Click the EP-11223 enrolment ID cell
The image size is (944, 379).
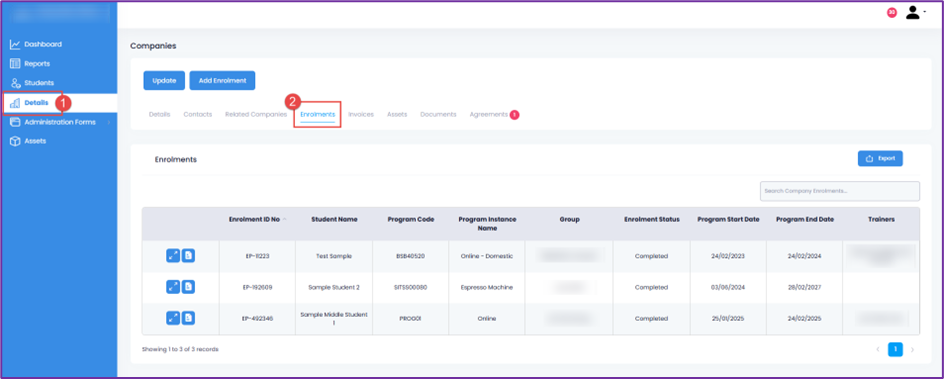(x=257, y=256)
